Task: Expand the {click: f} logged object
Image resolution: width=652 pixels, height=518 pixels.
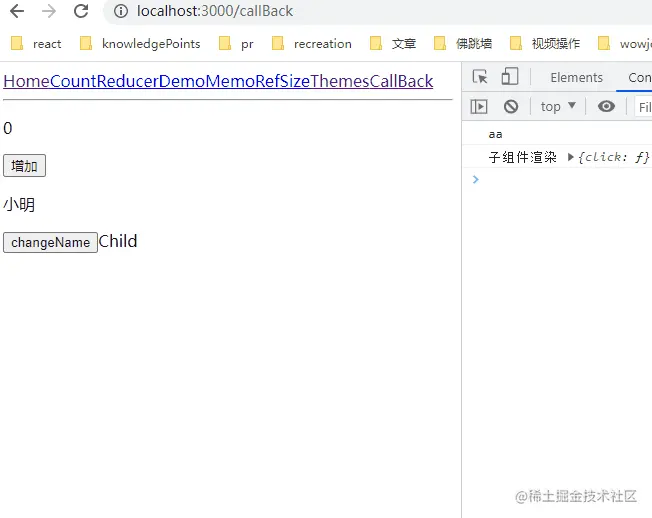Action: pyautogui.click(x=571, y=157)
